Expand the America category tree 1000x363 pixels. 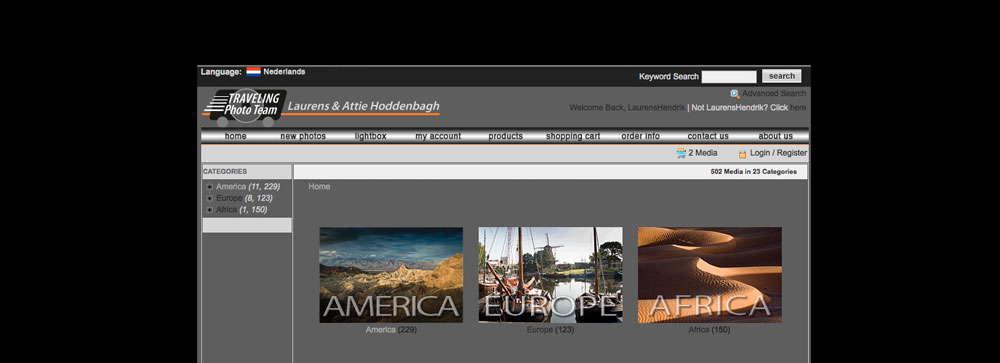click(209, 187)
